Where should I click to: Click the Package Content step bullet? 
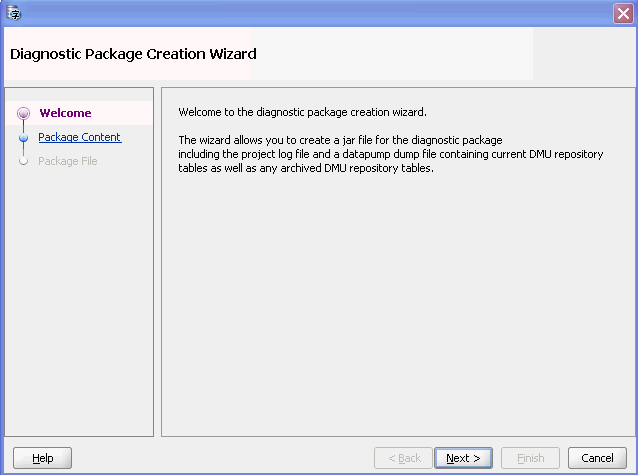24,138
